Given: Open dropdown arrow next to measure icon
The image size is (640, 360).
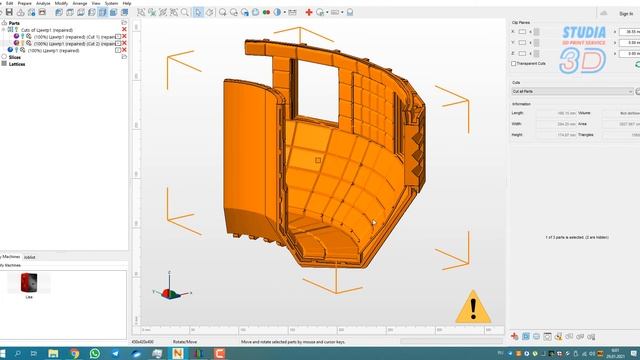Looking at the screenshot, I should tap(342, 12).
